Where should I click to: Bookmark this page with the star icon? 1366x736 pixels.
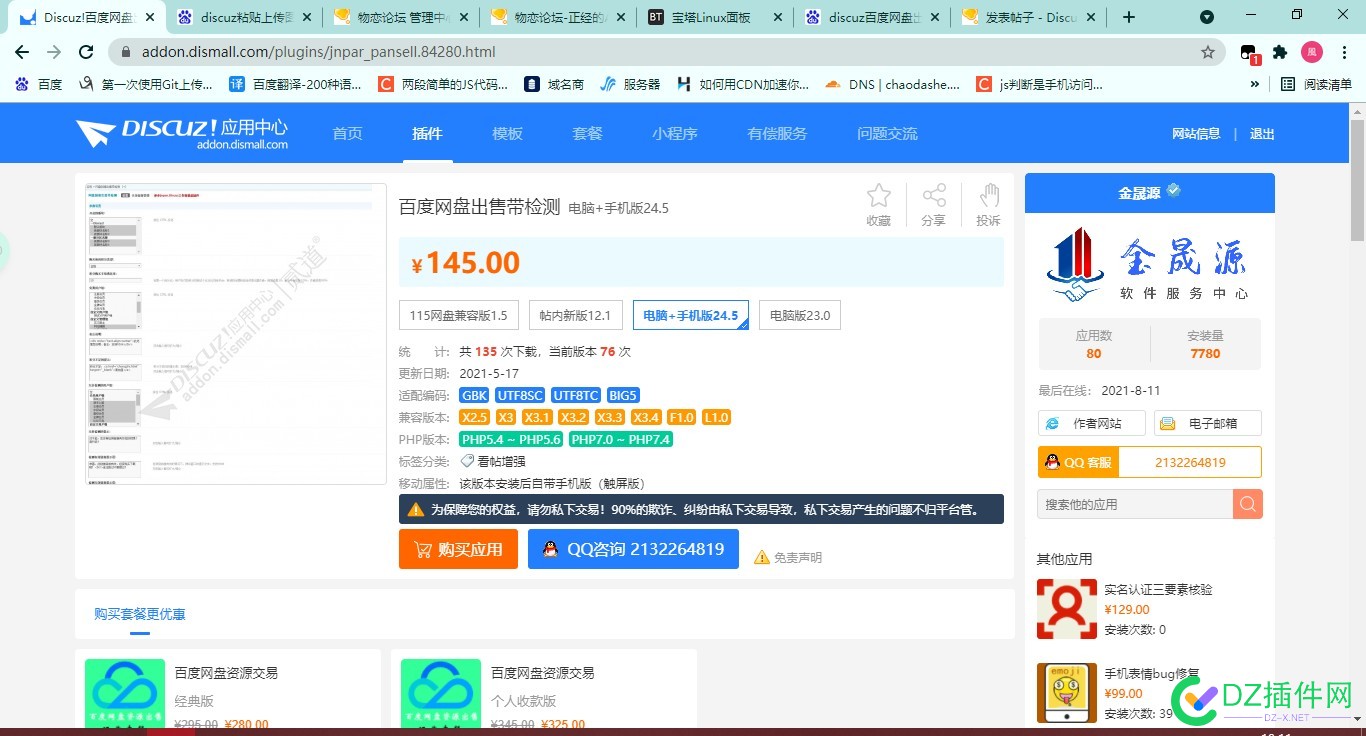pyautogui.click(x=1207, y=52)
